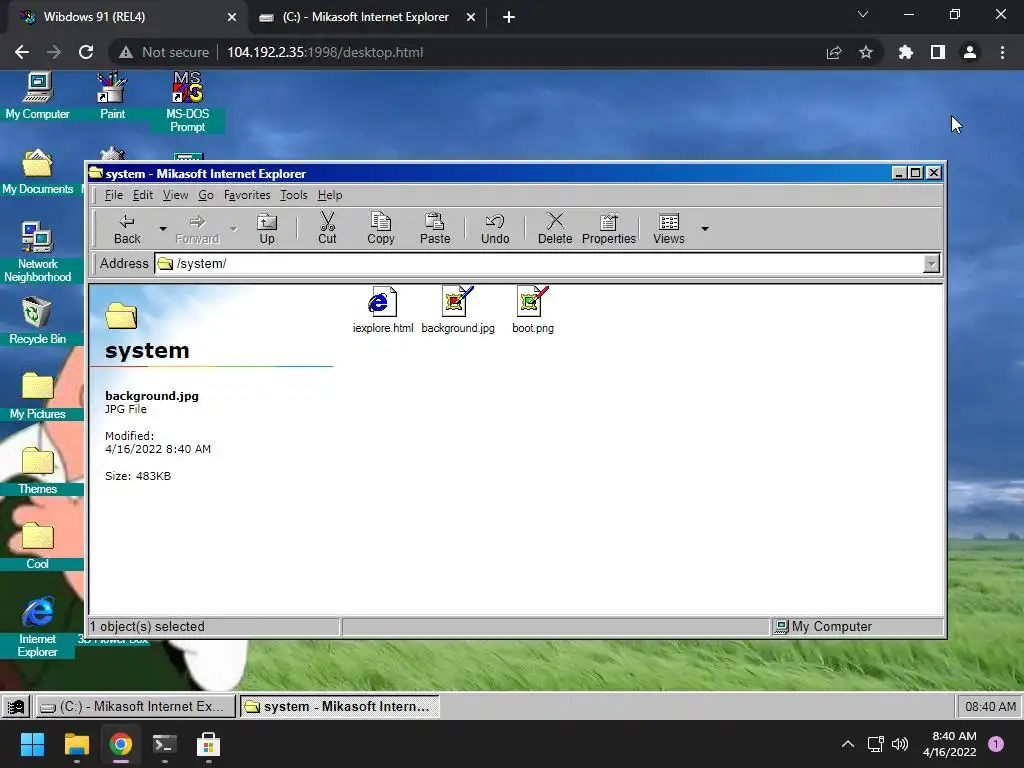Switch to (C:) Mikasoft Internet Explorer tab

[x=367, y=17]
